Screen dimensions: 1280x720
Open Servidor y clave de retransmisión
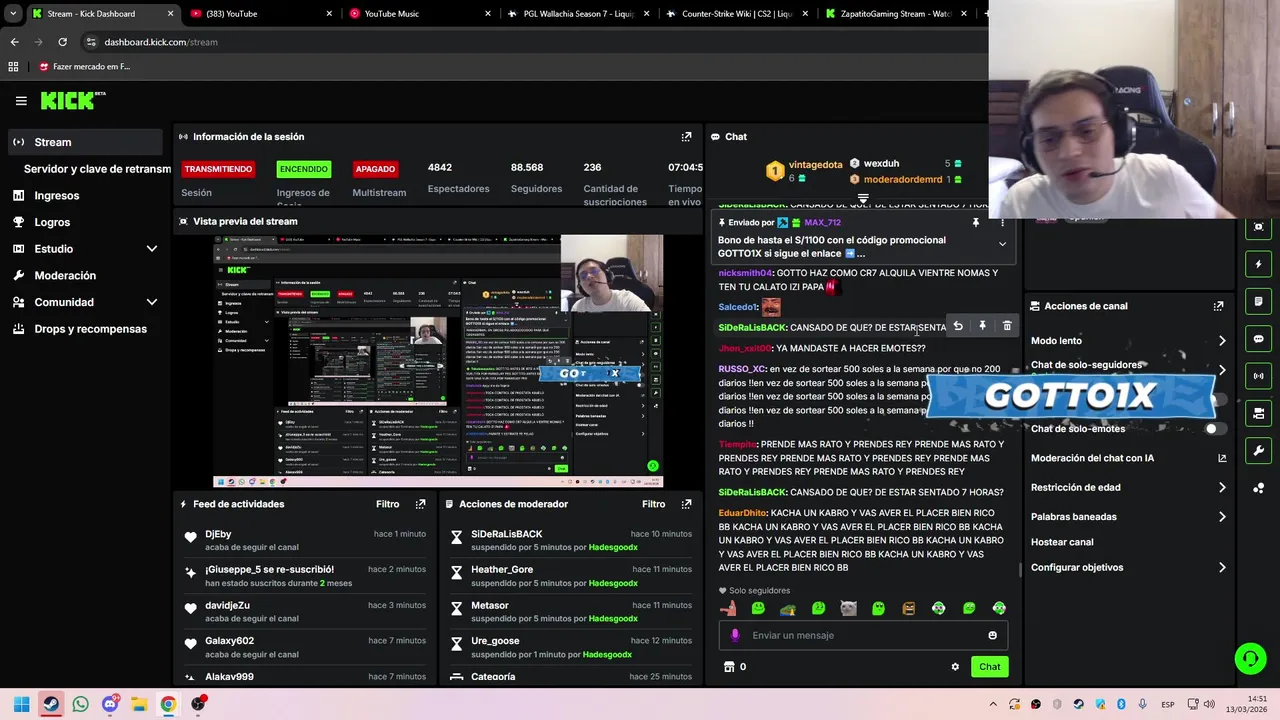point(97,169)
